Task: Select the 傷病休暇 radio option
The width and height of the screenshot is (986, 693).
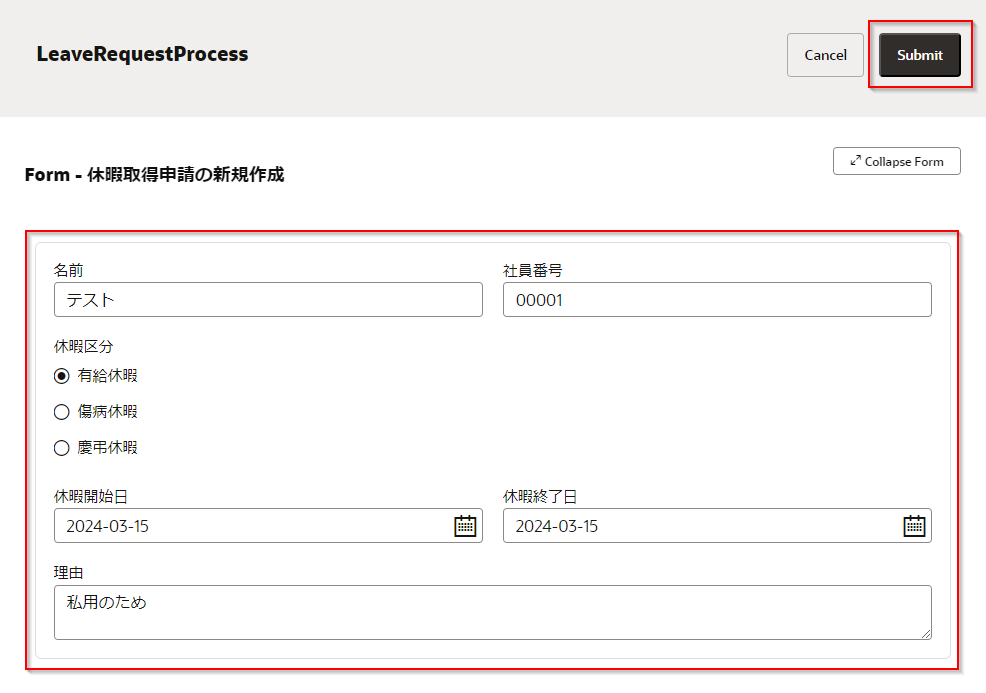Action: (62, 412)
